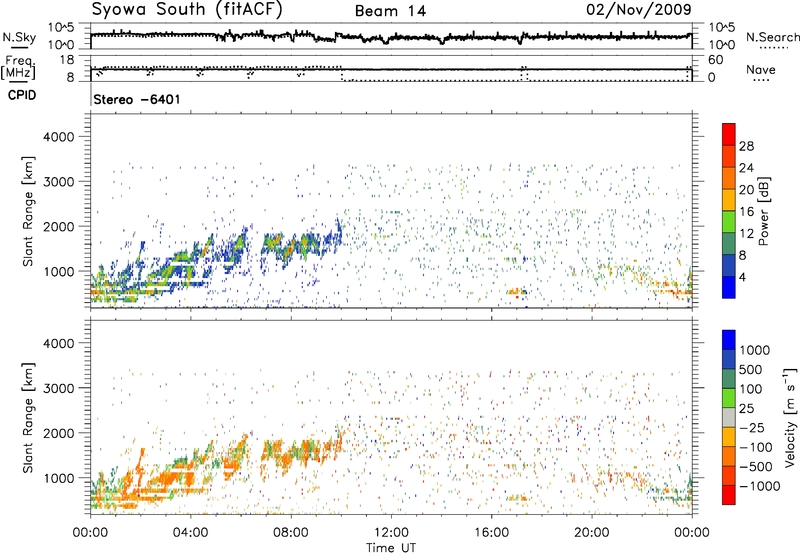The width and height of the screenshot is (800, 554).
Task: Click the N.Search dotted legend sample line
Action: click(774, 47)
